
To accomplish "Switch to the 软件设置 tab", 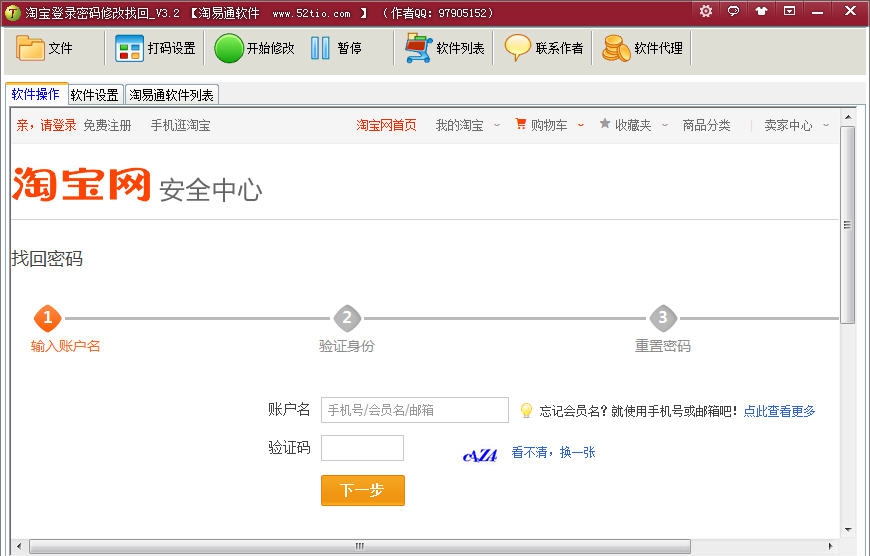I will 95,95.
